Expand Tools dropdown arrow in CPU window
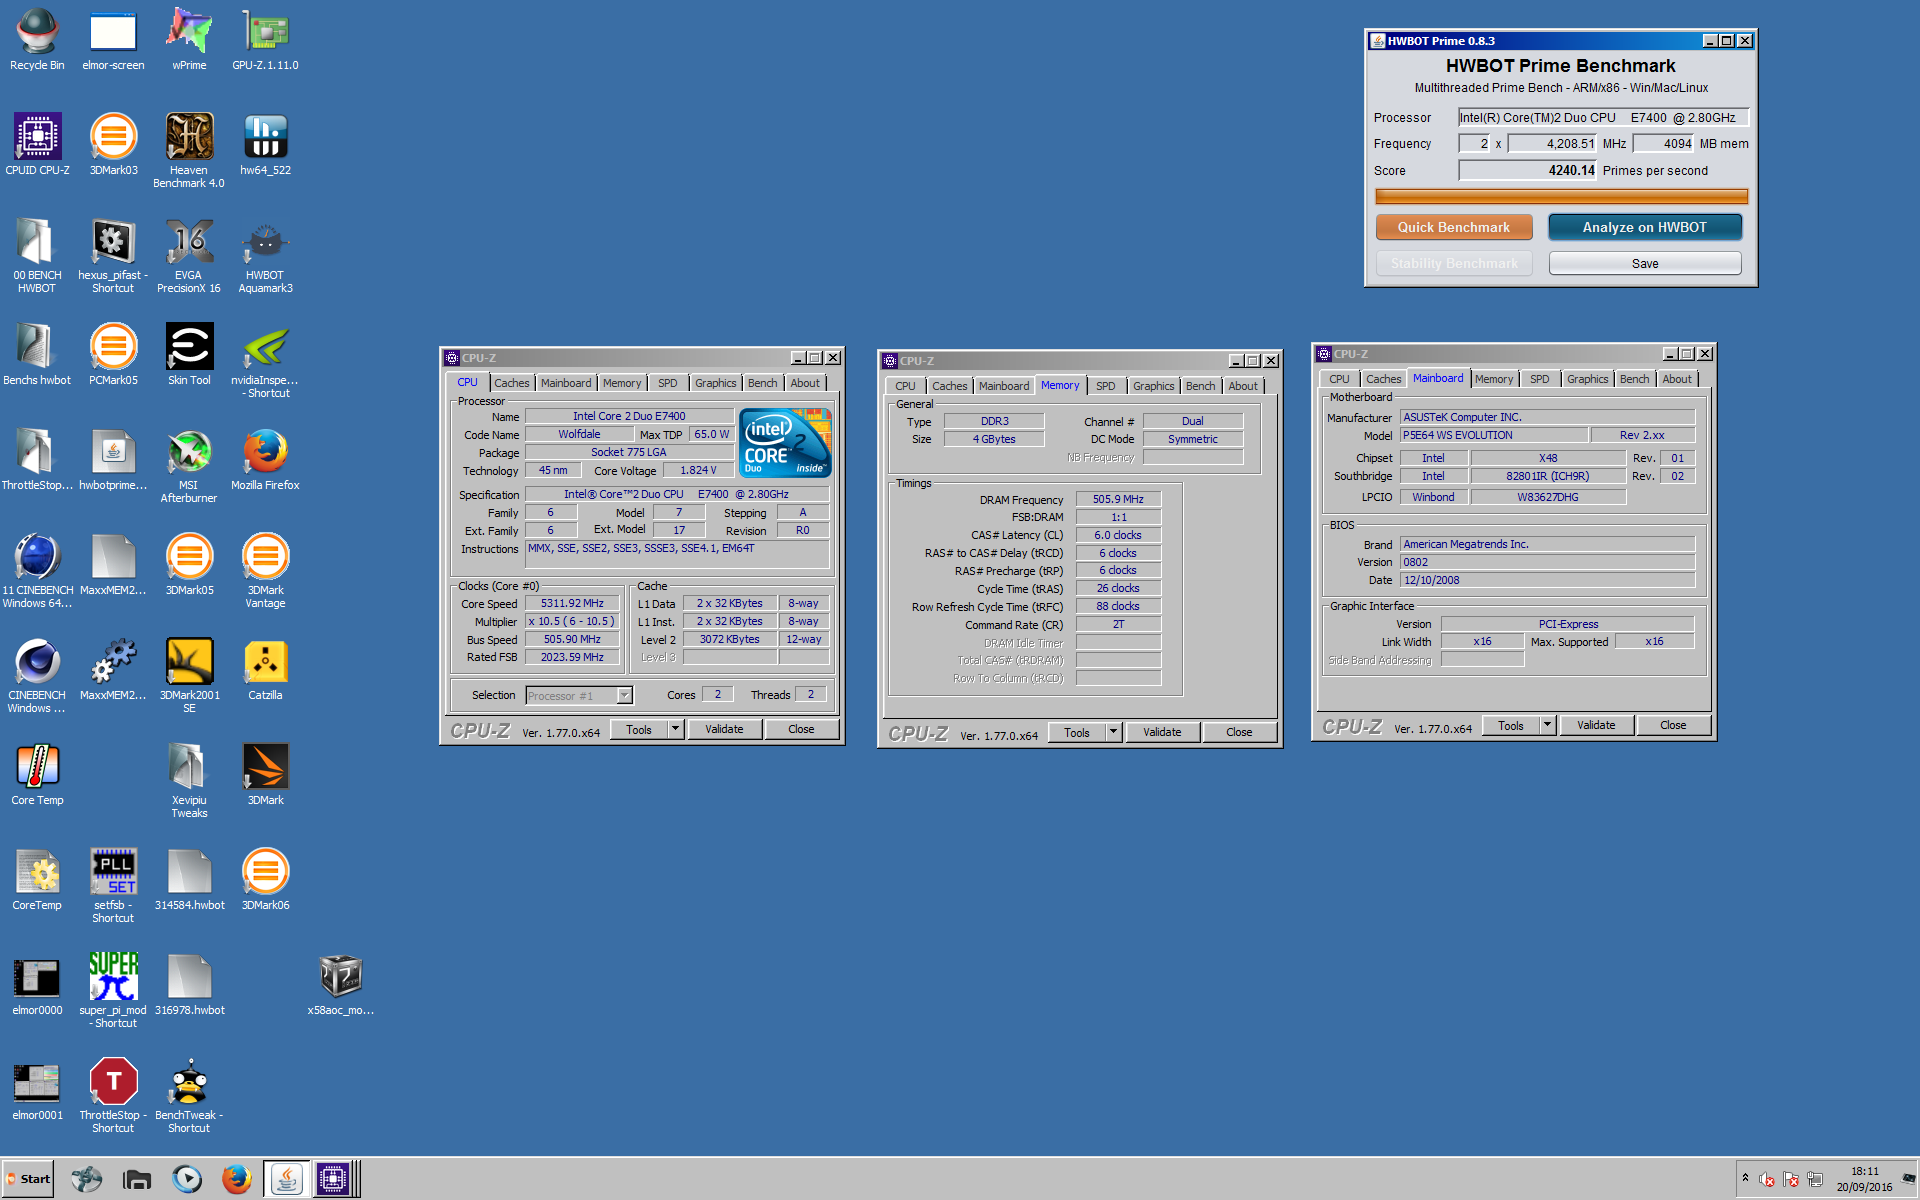 (x=676, y=730)
